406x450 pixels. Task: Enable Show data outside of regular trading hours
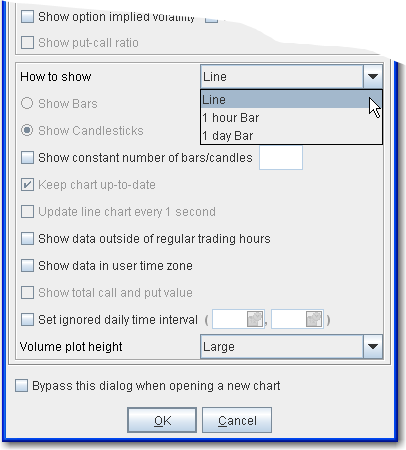[x=27, y=239]
